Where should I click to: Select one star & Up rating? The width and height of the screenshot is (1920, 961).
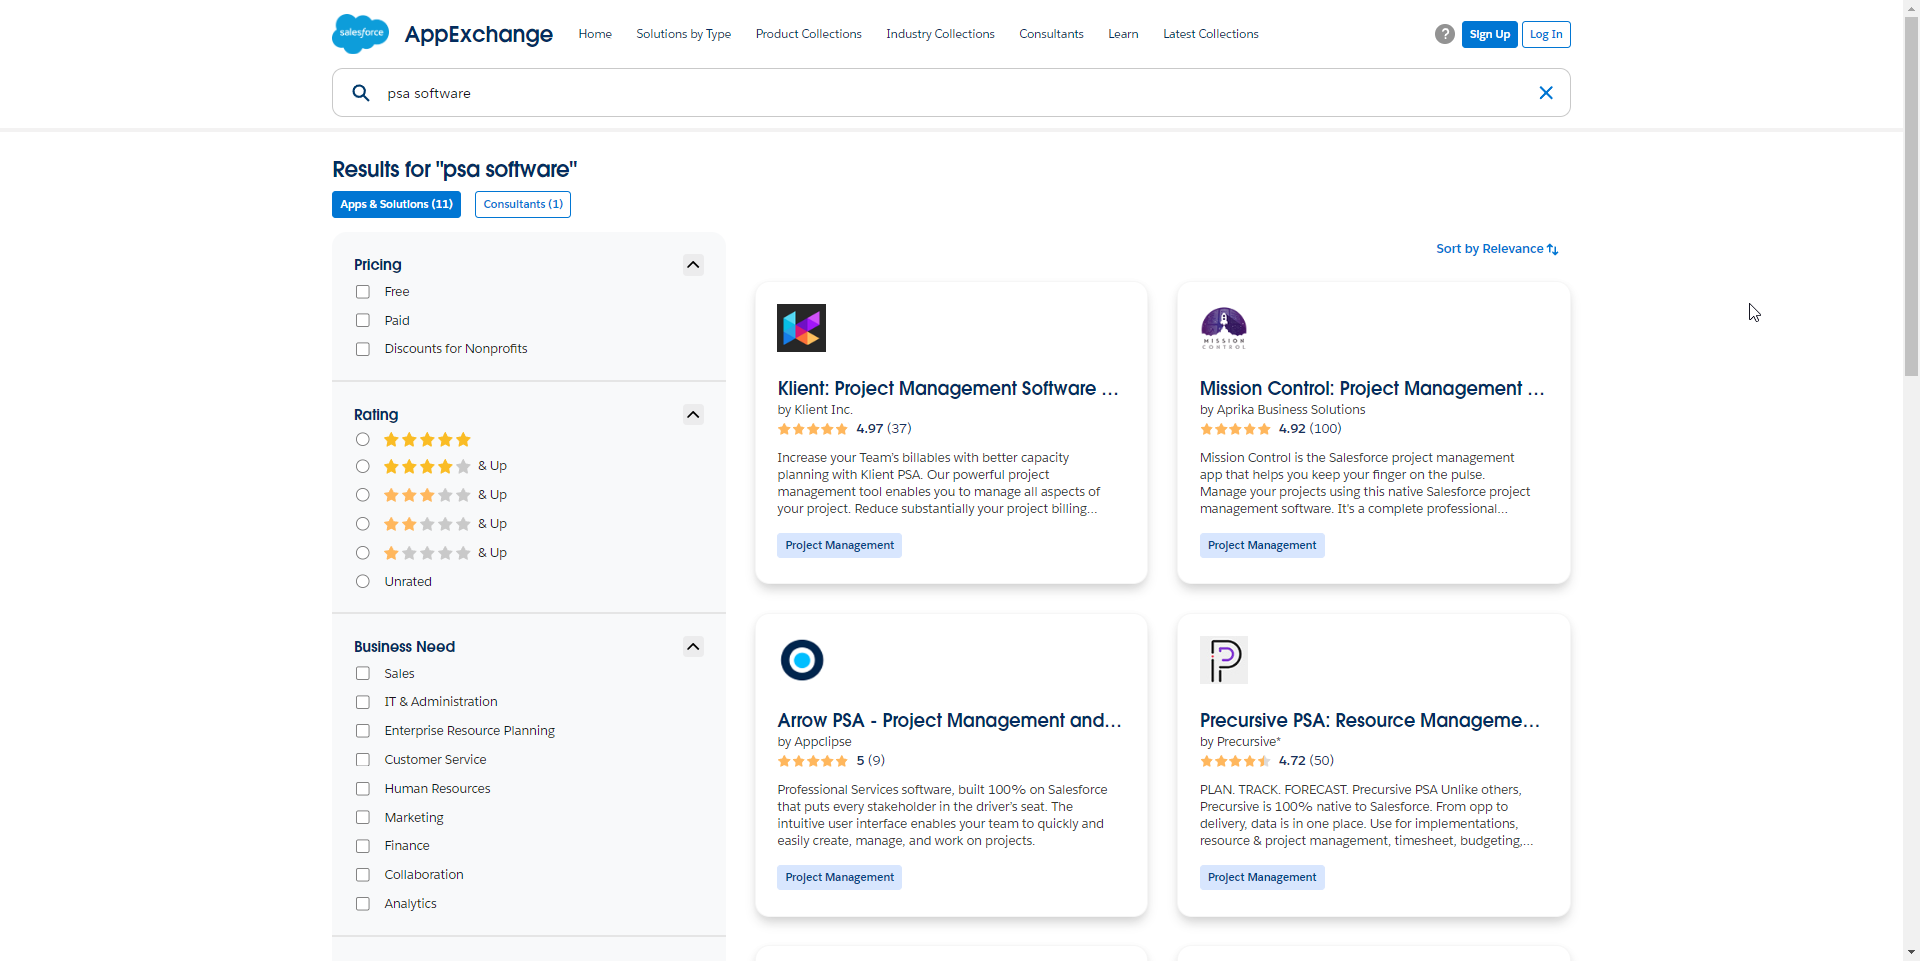tap(363, 553)
